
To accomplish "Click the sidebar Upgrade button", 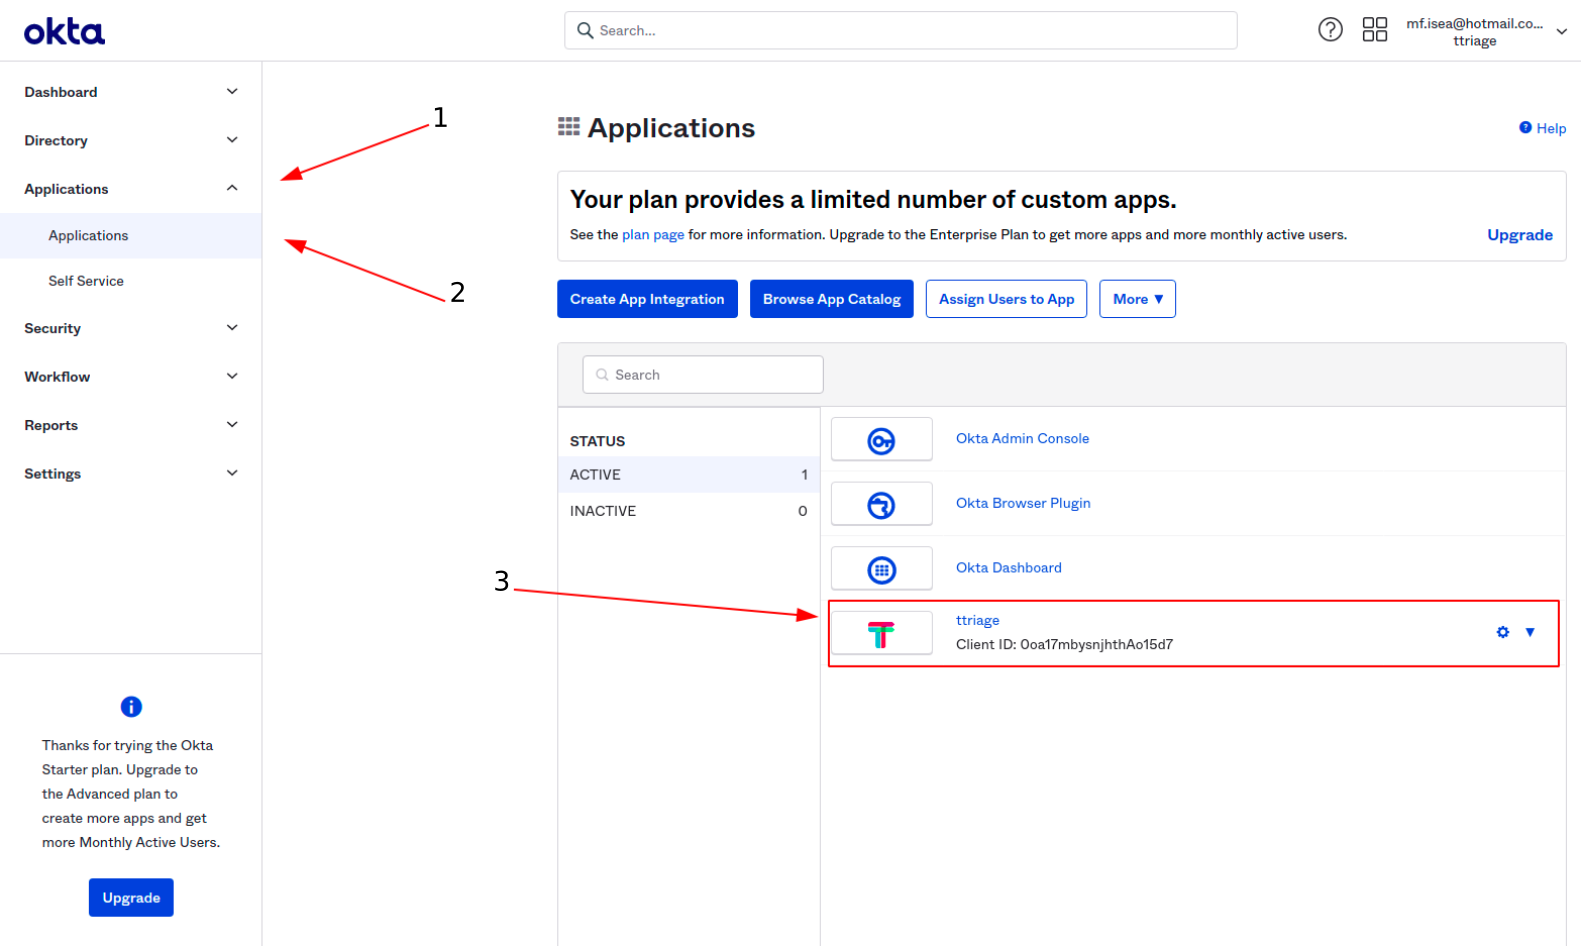I will click(131, 898).
